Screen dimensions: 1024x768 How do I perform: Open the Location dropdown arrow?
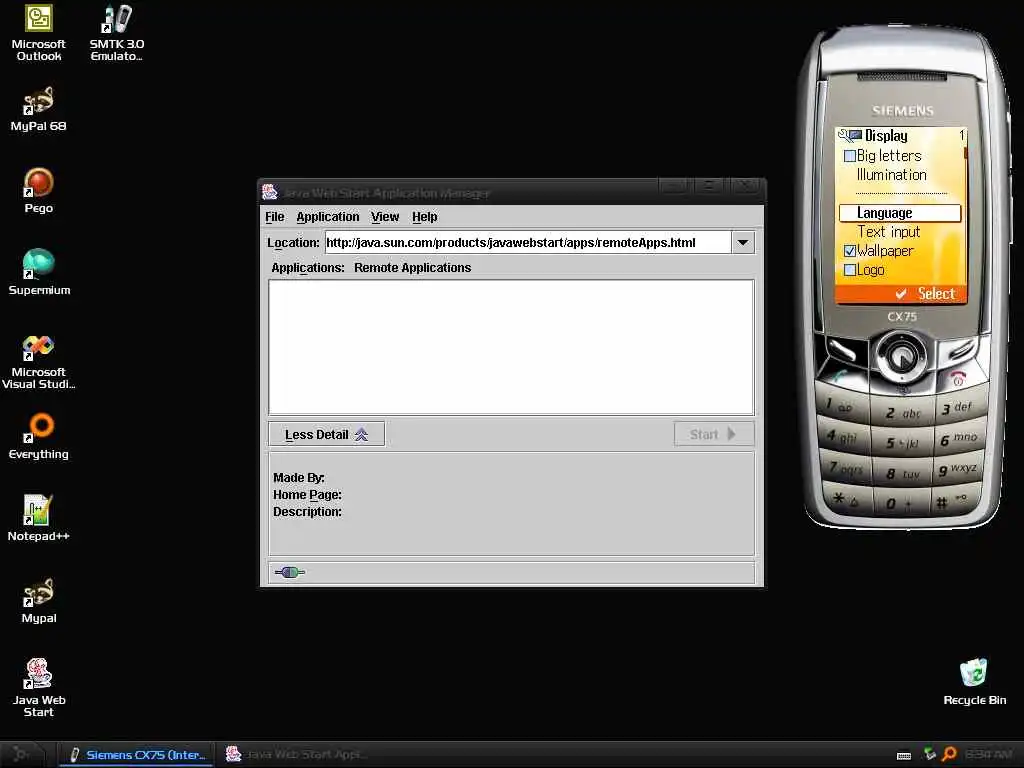[x=743, y=242]
